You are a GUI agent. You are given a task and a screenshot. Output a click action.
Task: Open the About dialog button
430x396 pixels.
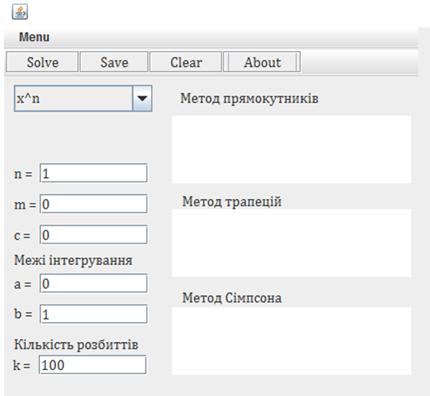(x=262, y=62)
